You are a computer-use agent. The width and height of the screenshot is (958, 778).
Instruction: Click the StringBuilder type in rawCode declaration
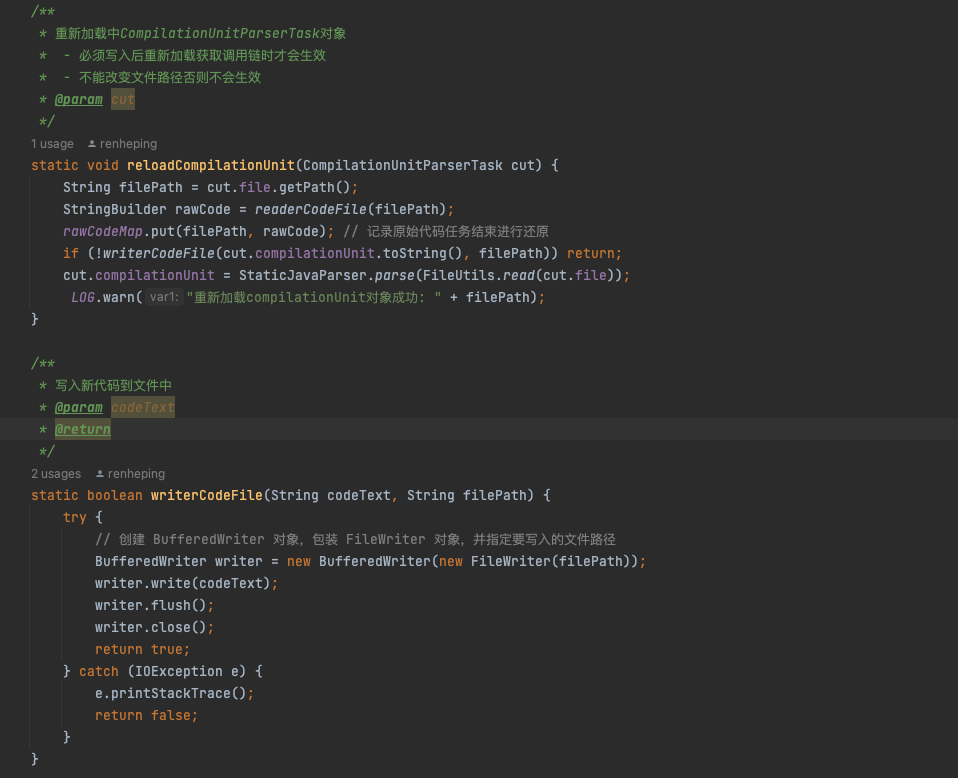[114, 210]
